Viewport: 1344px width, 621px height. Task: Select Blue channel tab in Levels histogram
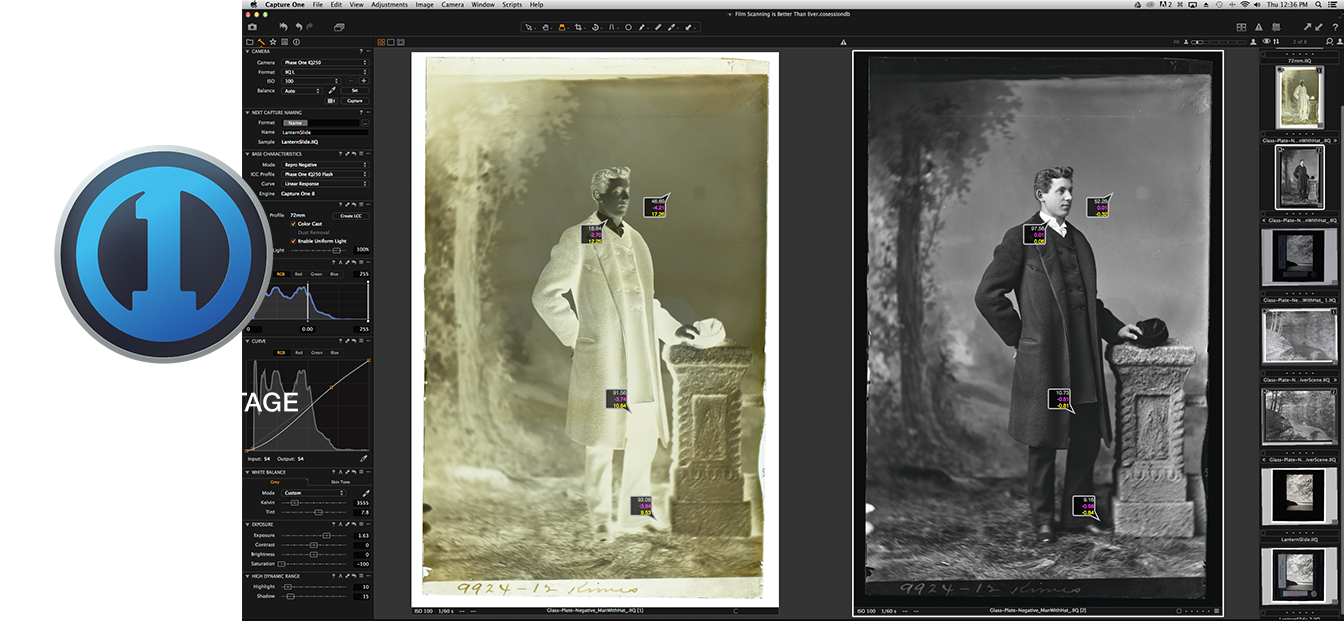(x=334, y=274)
